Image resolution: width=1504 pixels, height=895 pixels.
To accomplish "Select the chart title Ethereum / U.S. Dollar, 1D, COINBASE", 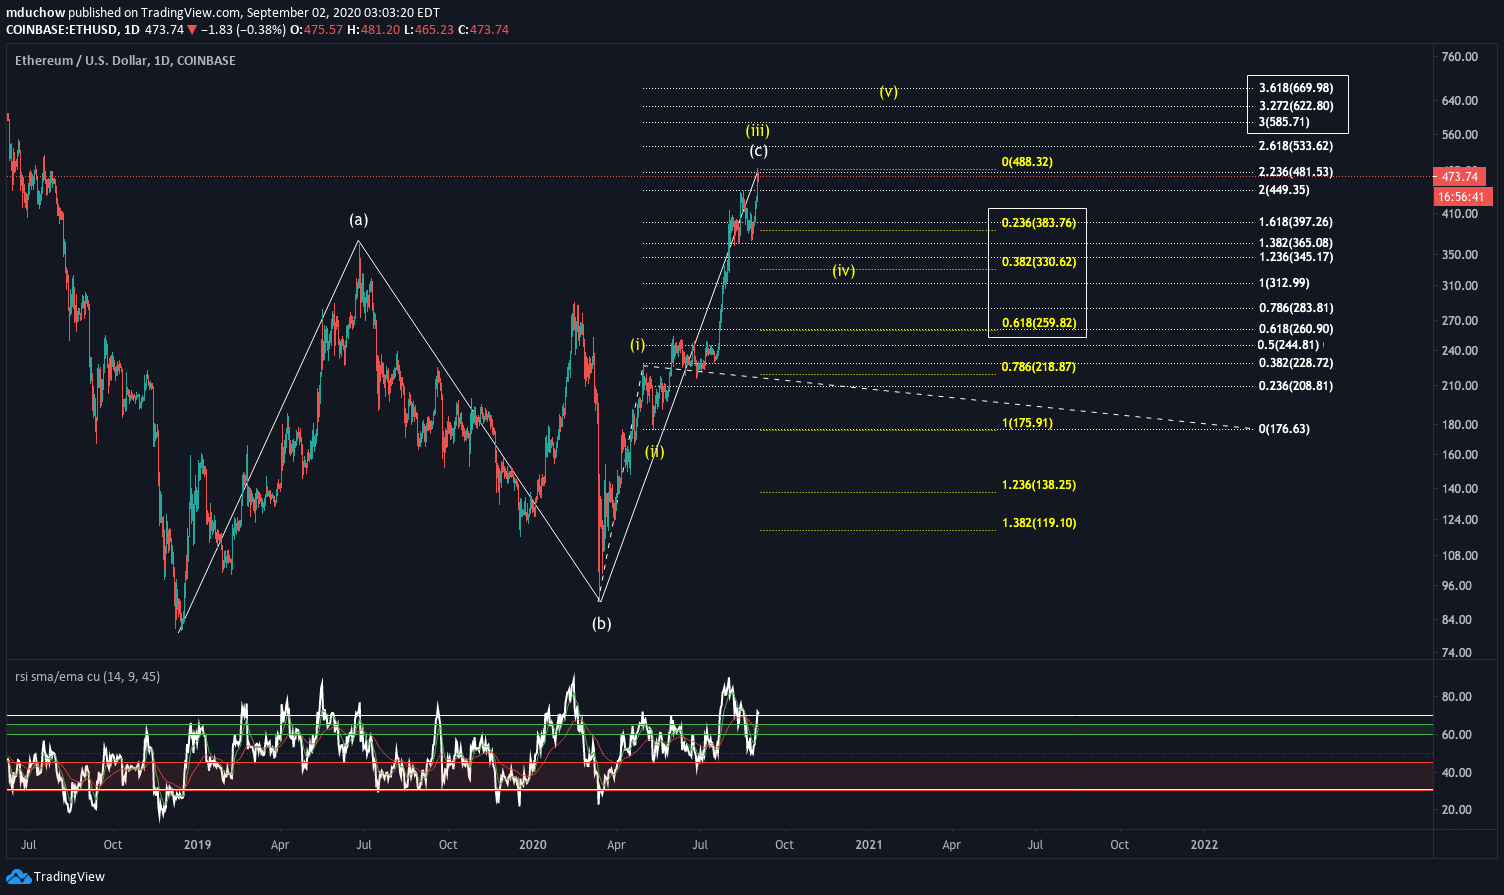I will pyautogui.click(x=125, y=61).
